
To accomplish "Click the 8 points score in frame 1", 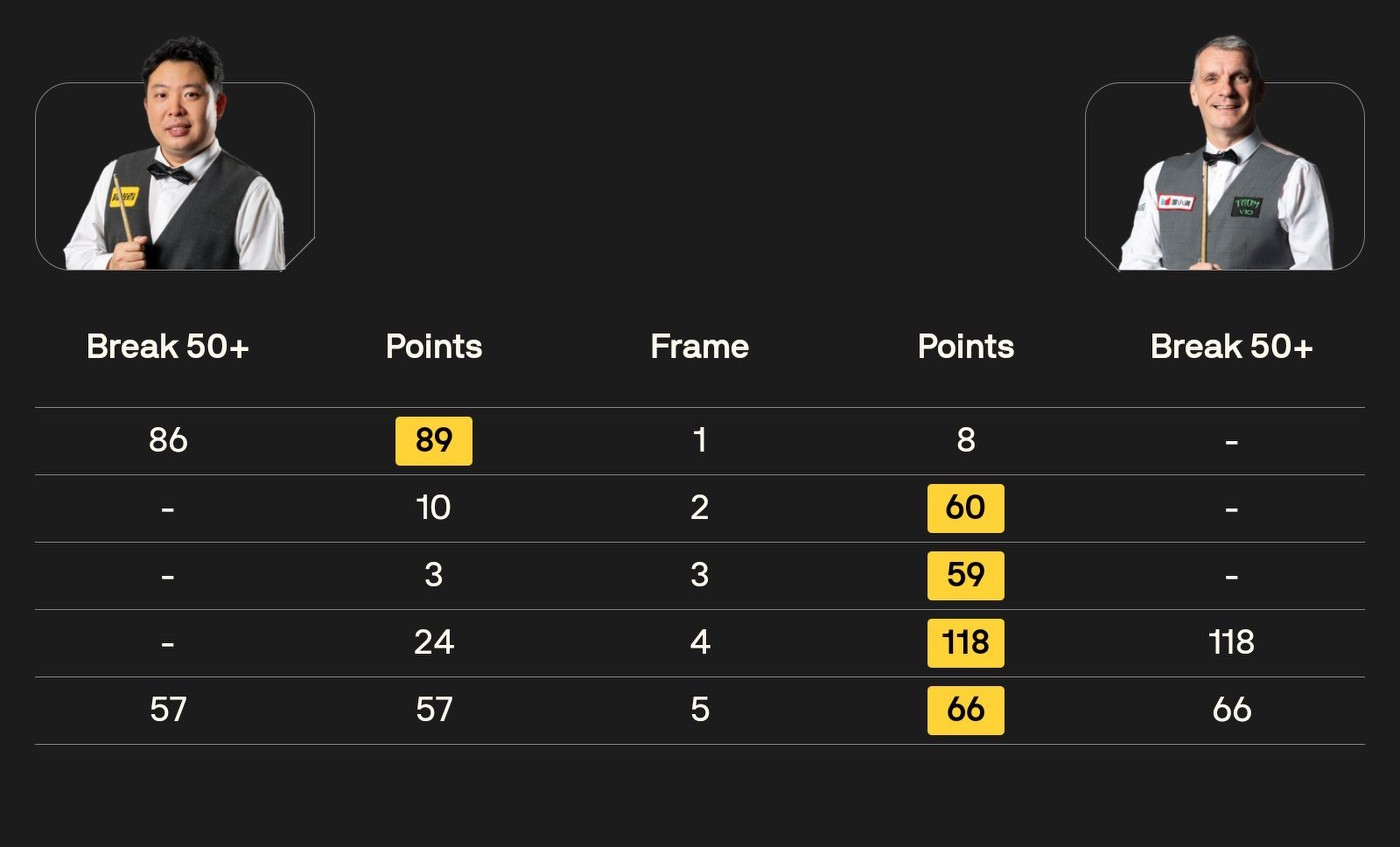I will click(x=965, y=441).
